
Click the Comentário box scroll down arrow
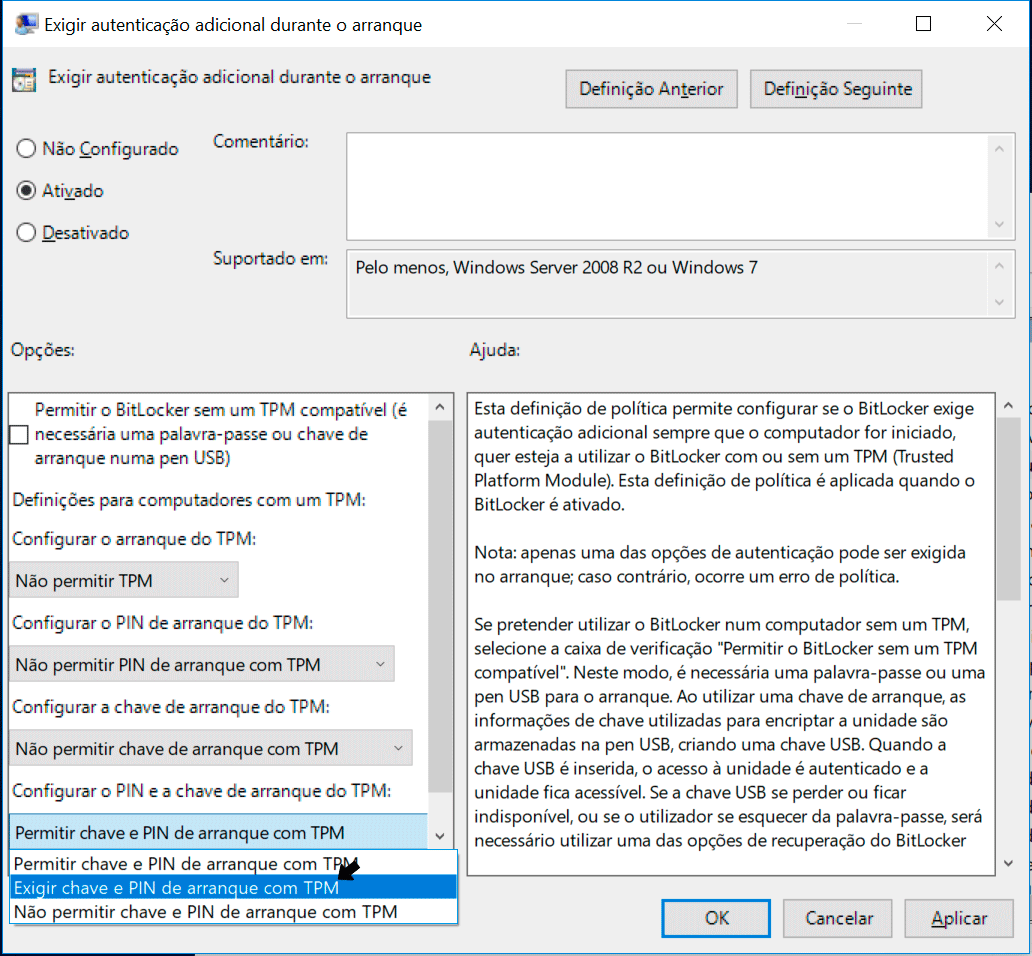pyautogui.click(x=999, y=224)
